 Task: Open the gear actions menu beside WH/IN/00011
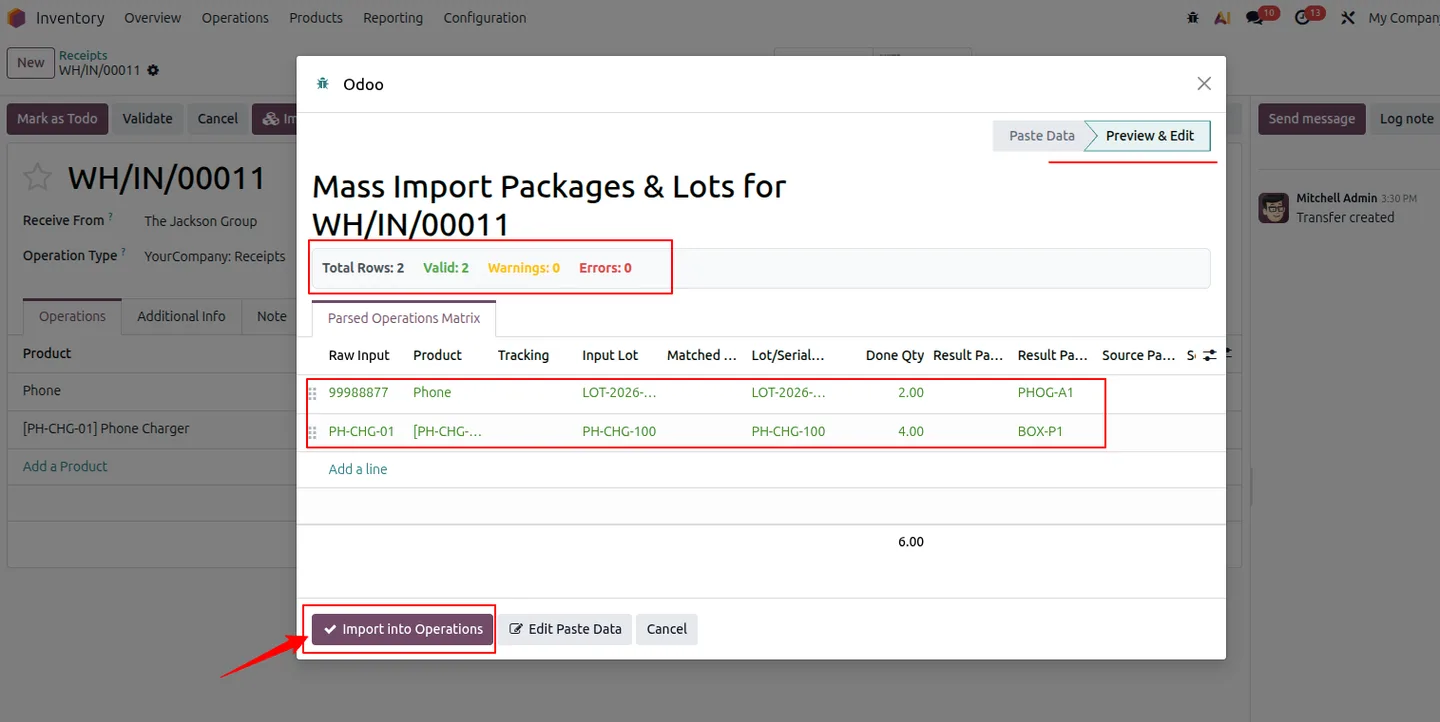(153, 71)
